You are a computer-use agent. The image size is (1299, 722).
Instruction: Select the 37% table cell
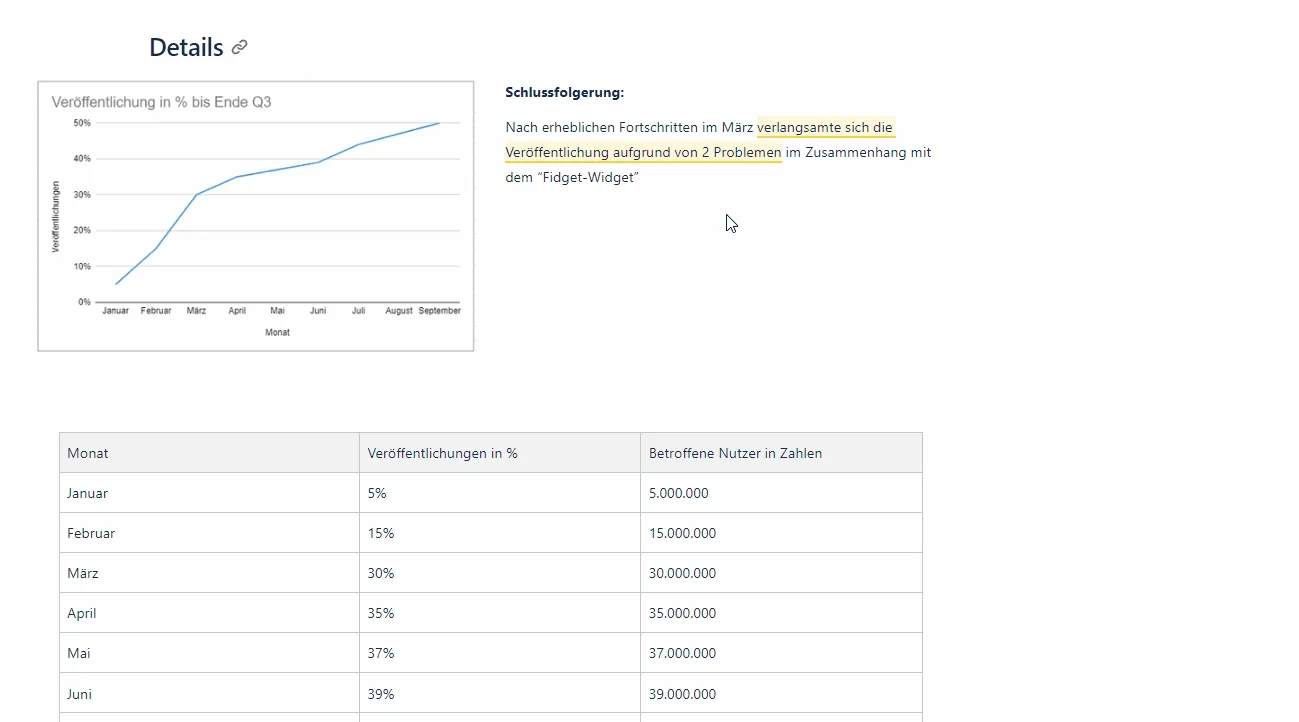(x=500, y=653)
